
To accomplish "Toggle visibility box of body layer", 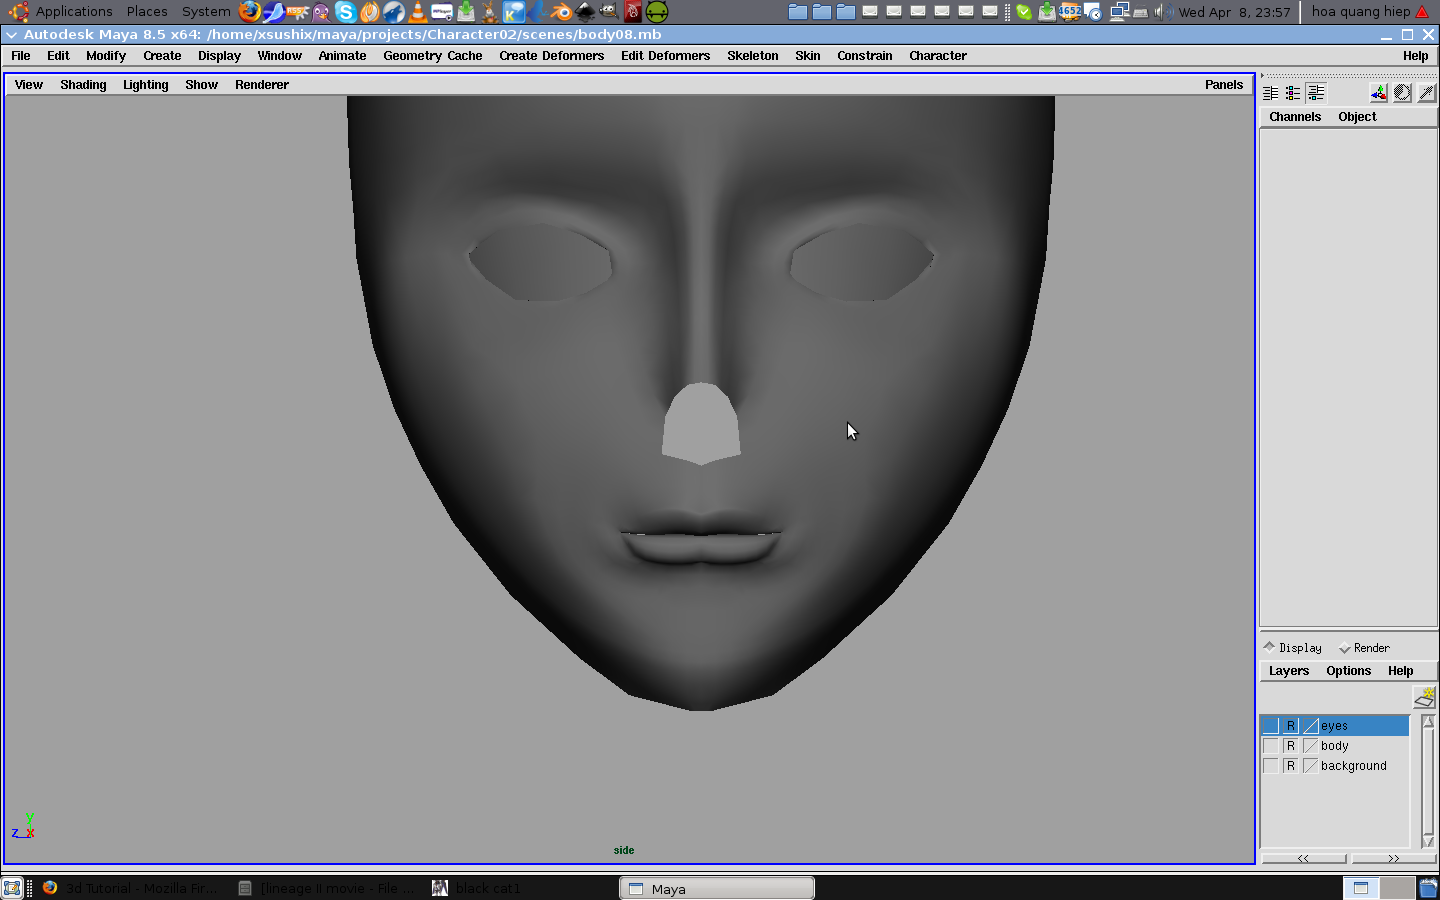I will (1270, 746).
